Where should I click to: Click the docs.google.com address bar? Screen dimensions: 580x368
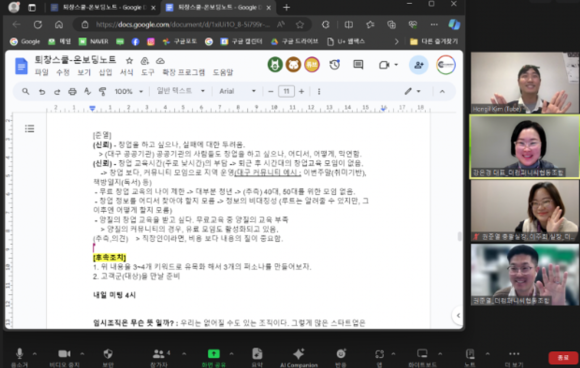(x=183, y=25)
